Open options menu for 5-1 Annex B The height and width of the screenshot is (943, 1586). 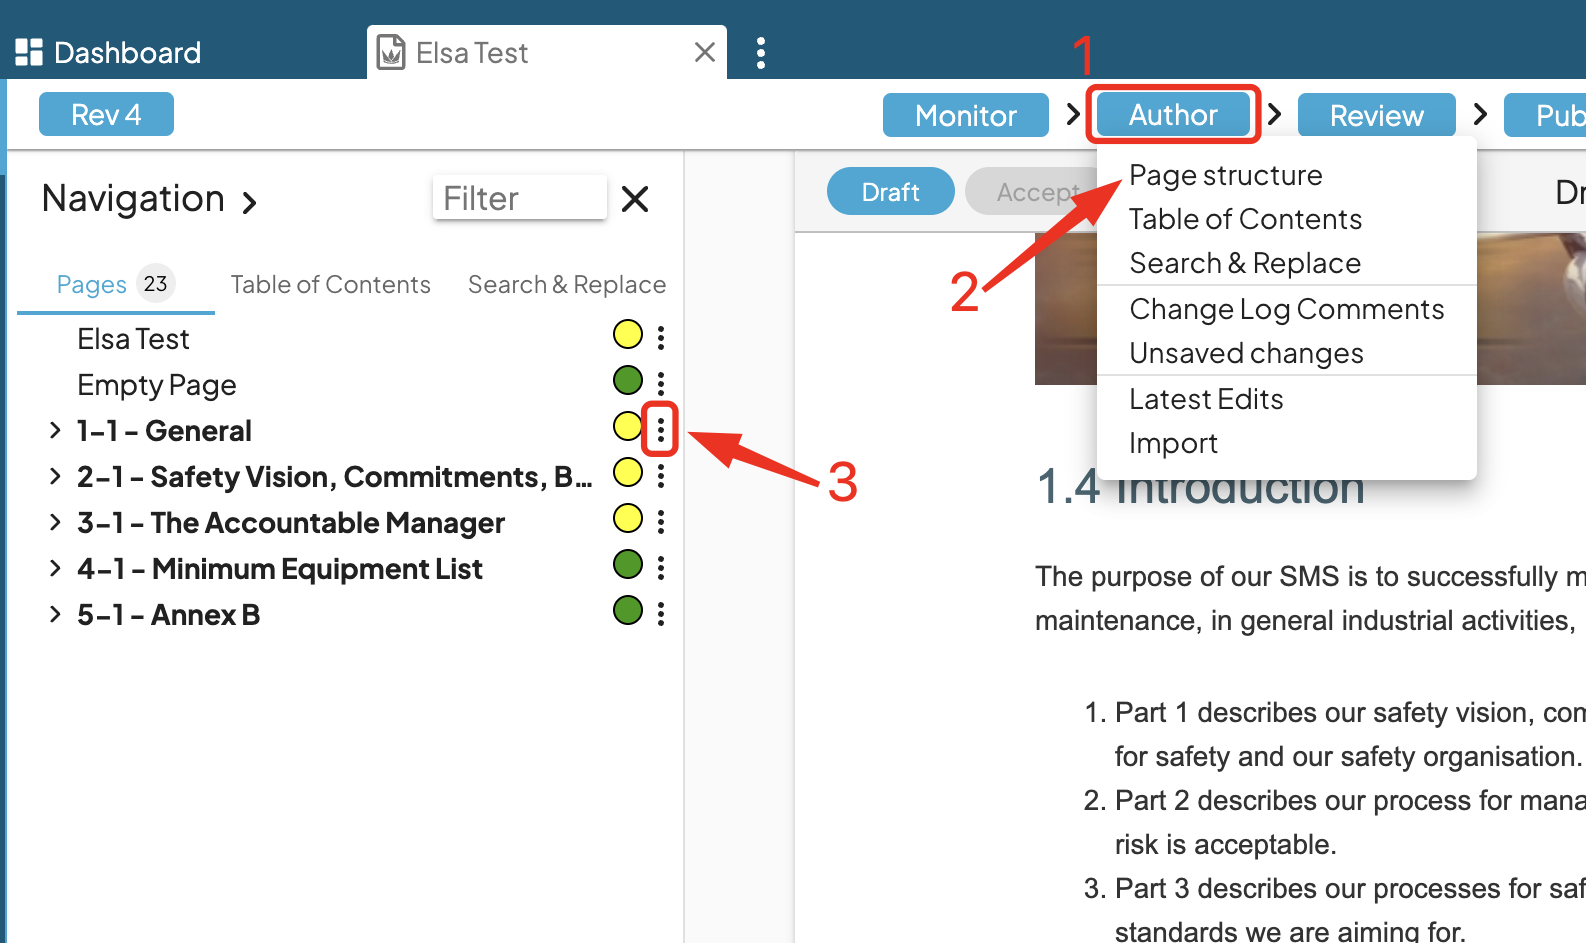661,613
